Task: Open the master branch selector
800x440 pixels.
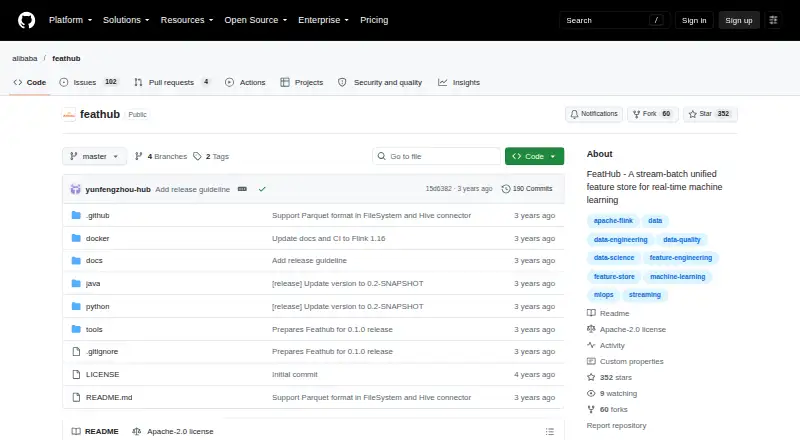Action: coord(94,156)
